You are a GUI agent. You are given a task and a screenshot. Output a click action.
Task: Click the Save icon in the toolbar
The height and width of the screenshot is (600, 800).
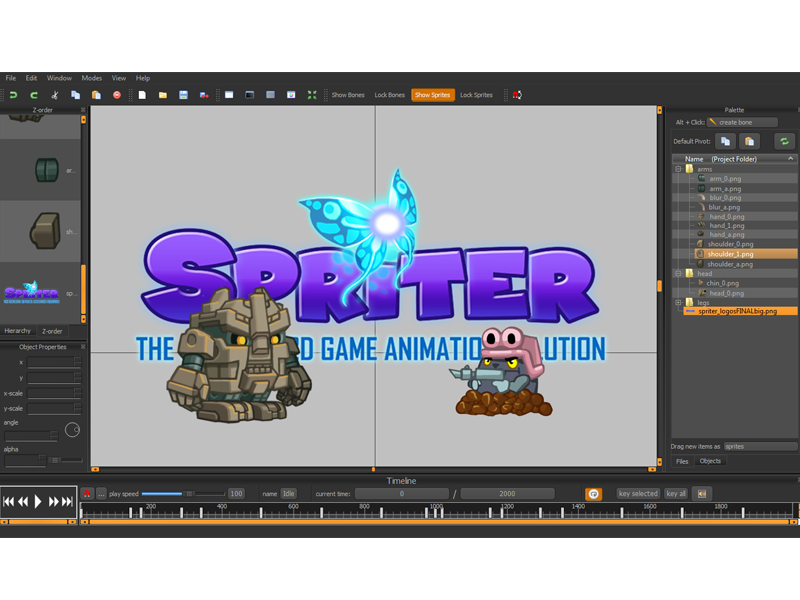(184, 94)
